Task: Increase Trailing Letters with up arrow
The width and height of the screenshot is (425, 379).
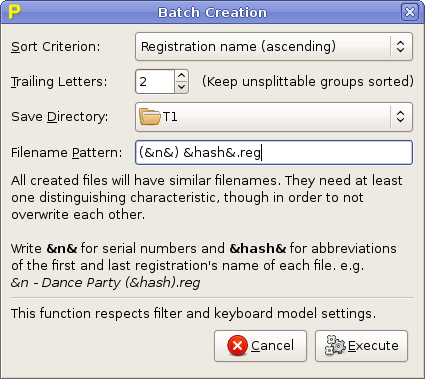Action: pos(181,76)
